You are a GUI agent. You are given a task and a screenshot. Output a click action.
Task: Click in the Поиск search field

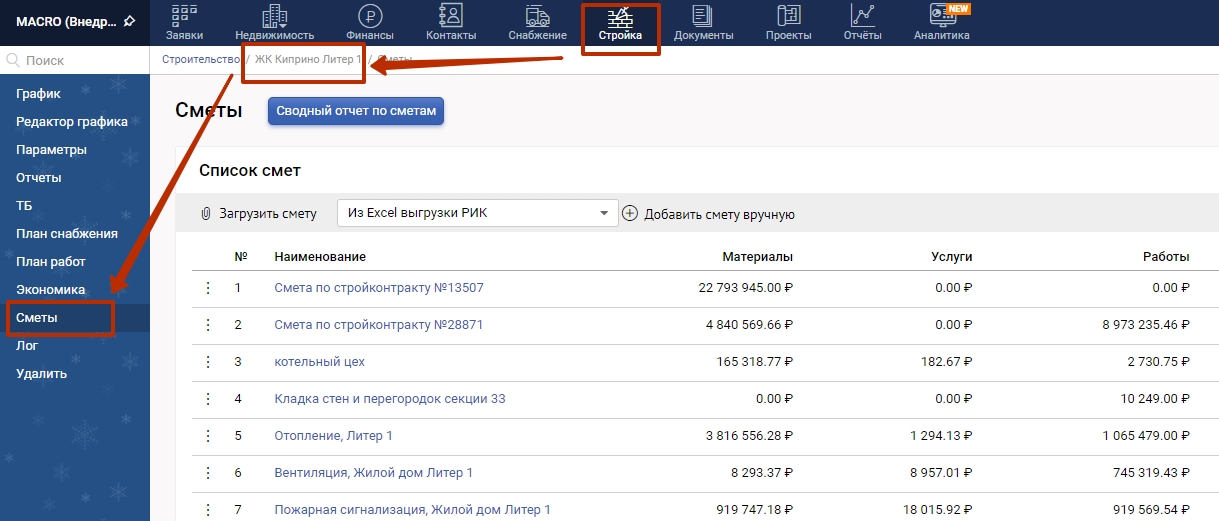click(x=80, y=61)
